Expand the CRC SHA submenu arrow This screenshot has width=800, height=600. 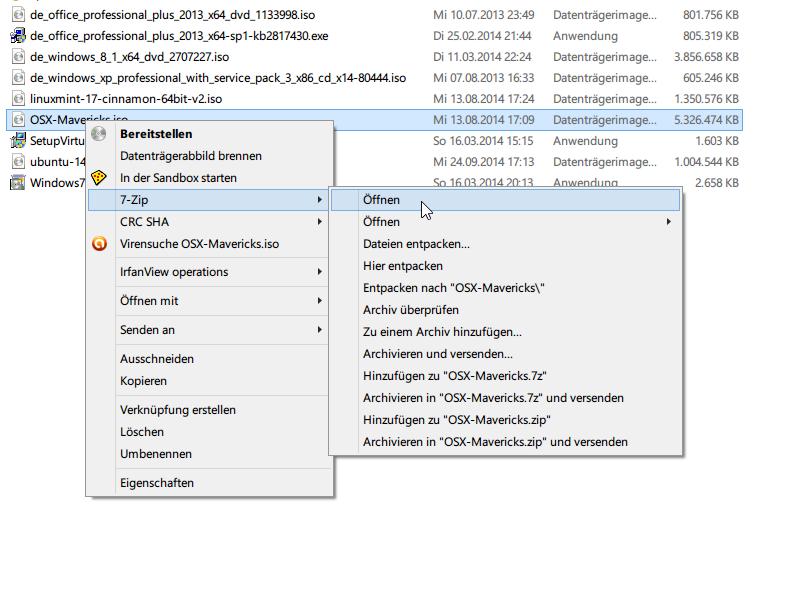(319, 221)
